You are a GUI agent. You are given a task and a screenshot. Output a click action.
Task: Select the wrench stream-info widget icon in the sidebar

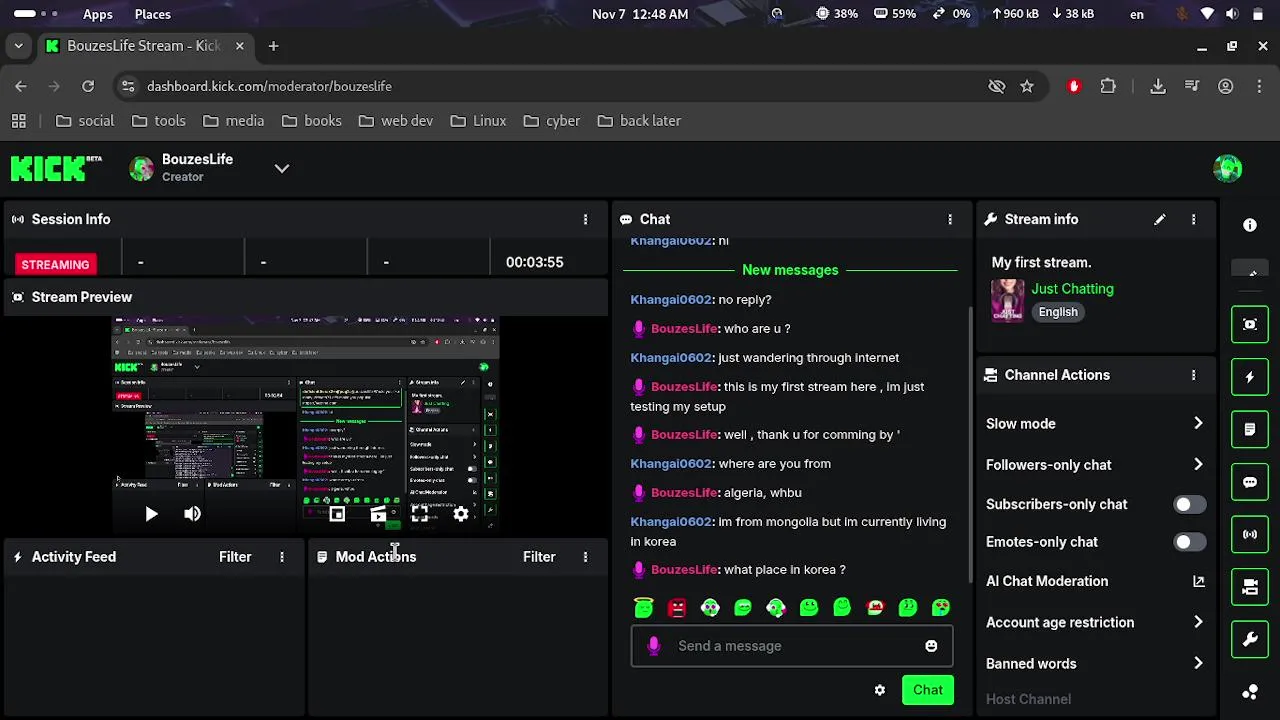point(1249,639)
